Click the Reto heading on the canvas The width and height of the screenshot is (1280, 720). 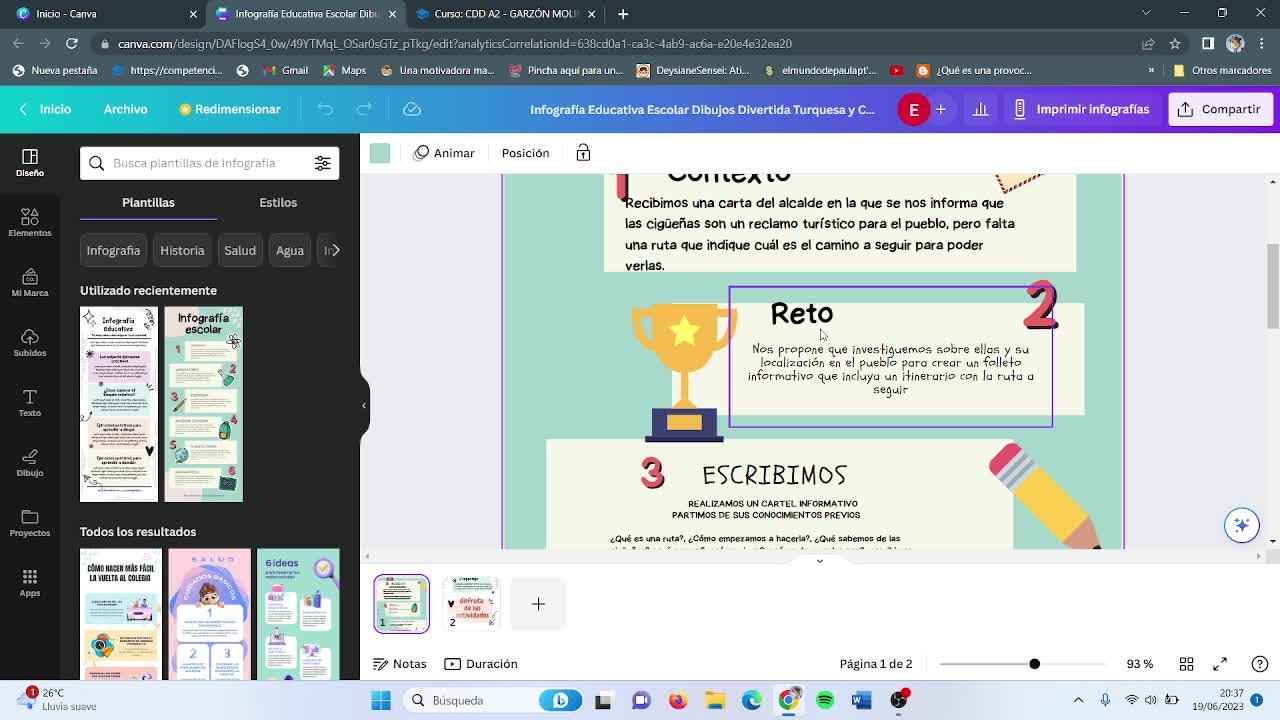(801, 314)
